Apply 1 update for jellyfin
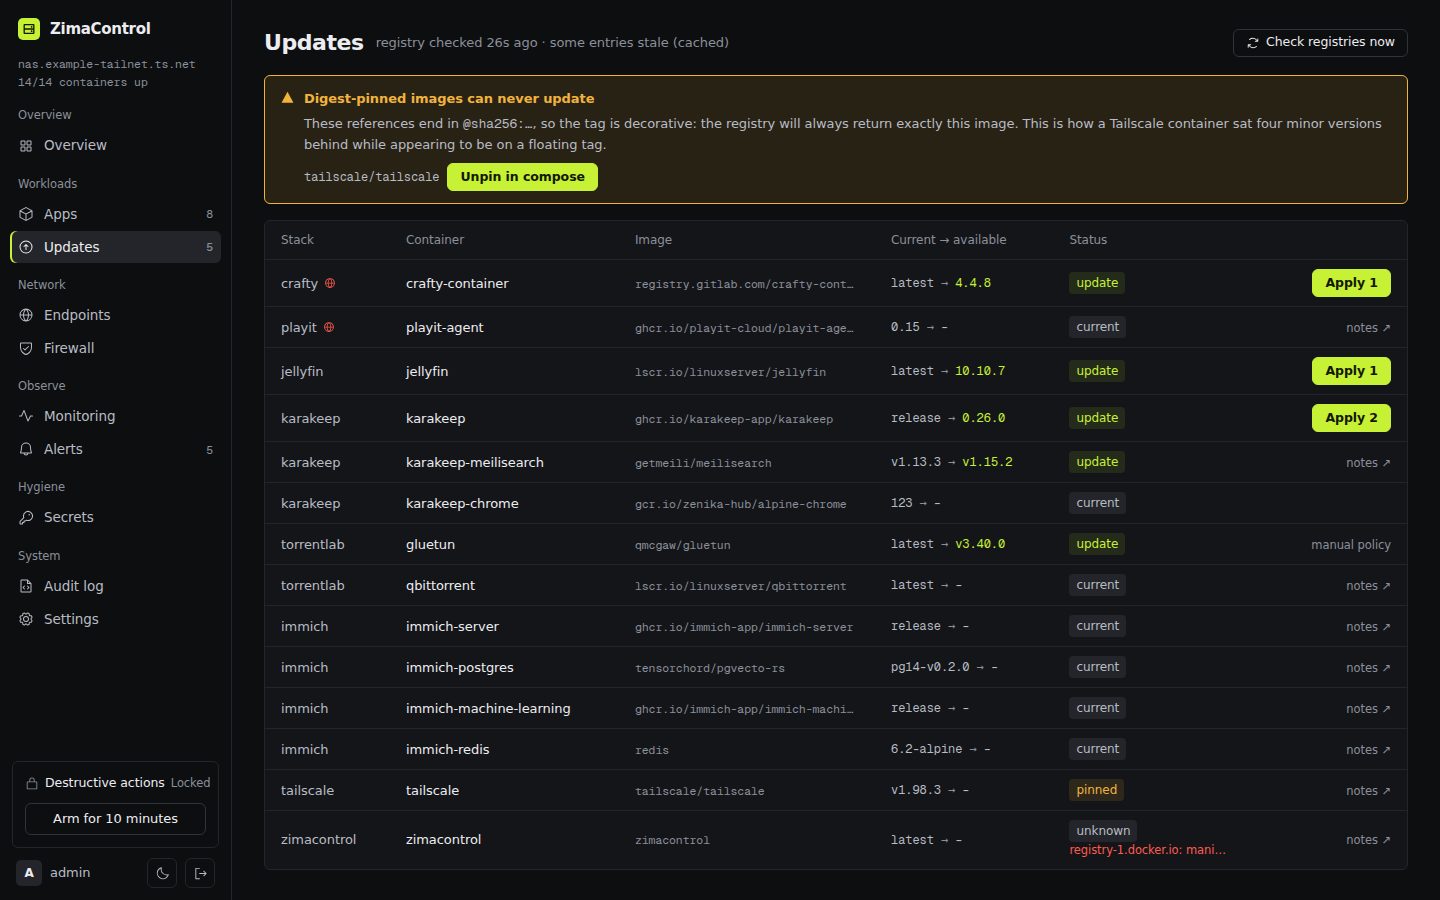1440x900 pixels. (x=1351, y=371)
